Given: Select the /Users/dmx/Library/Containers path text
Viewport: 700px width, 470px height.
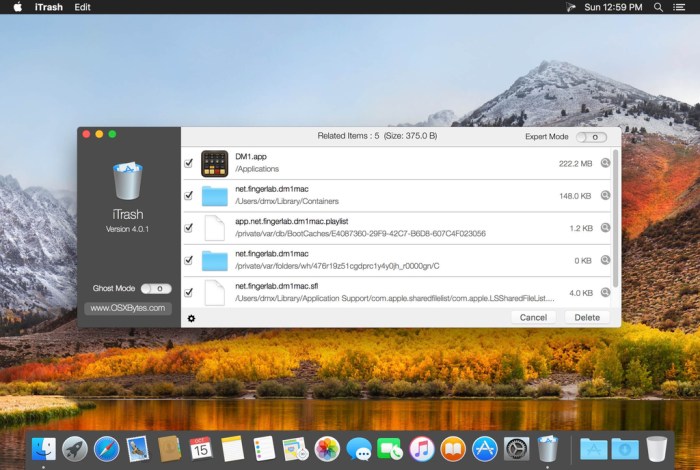Looking at the screenshot, I should coord(287,201).
